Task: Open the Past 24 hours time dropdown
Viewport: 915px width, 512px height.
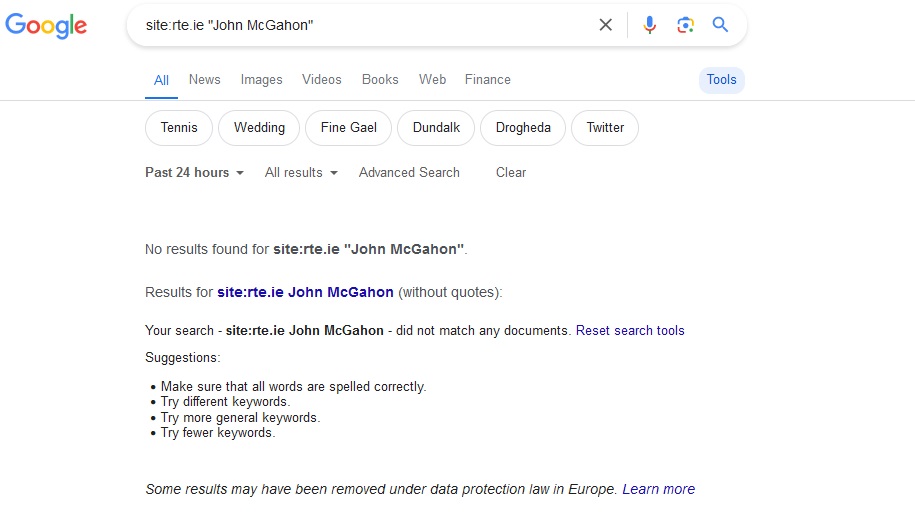Action: (x=194, y=173)
